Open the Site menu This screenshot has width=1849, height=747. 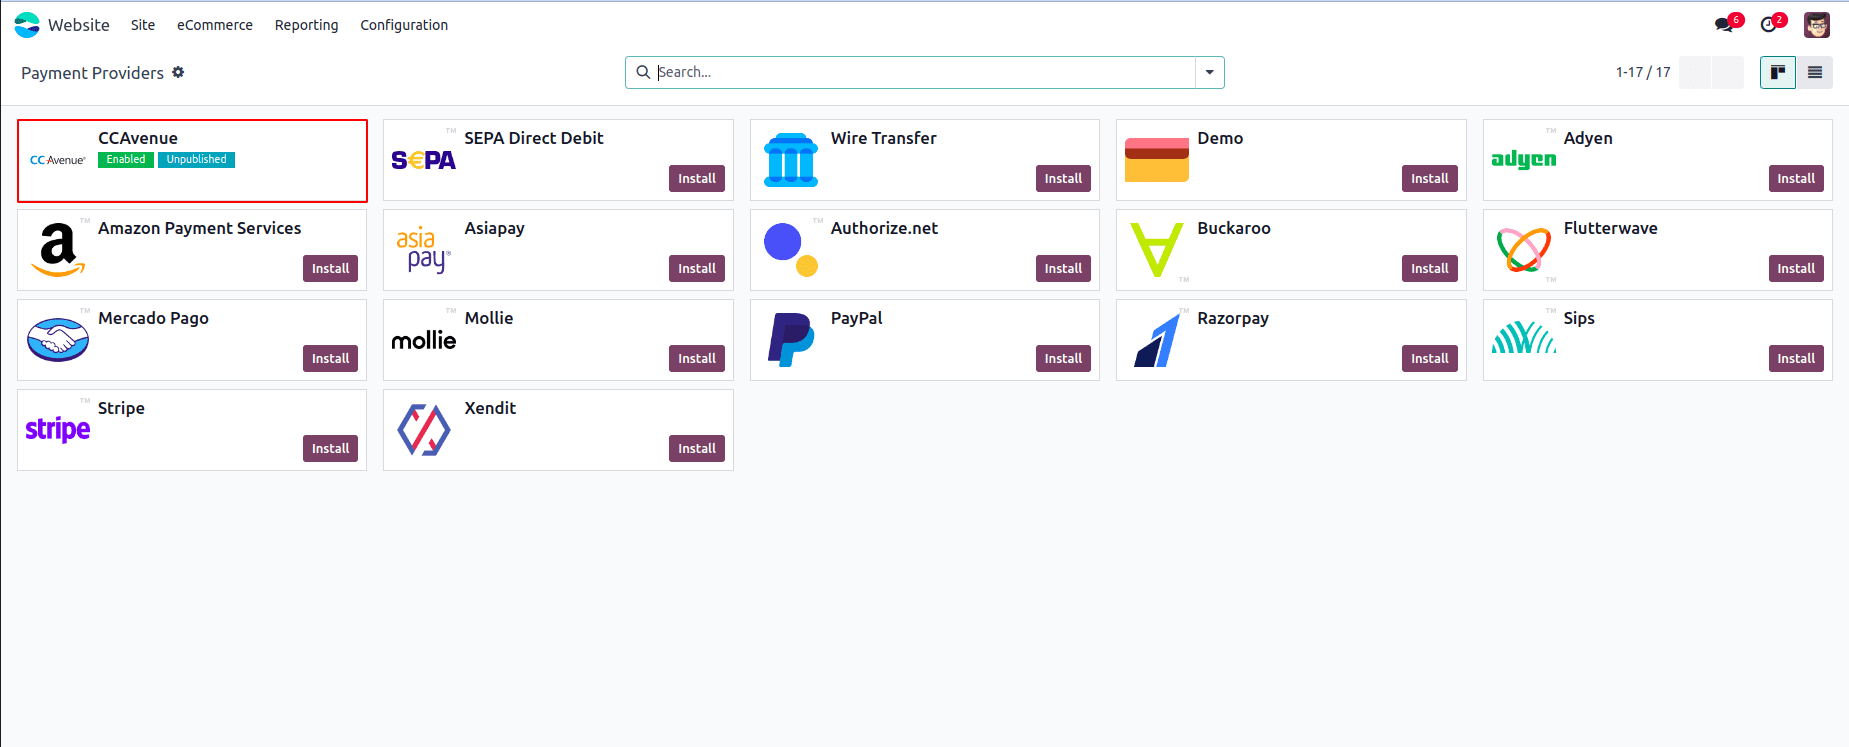coord(143,25)
